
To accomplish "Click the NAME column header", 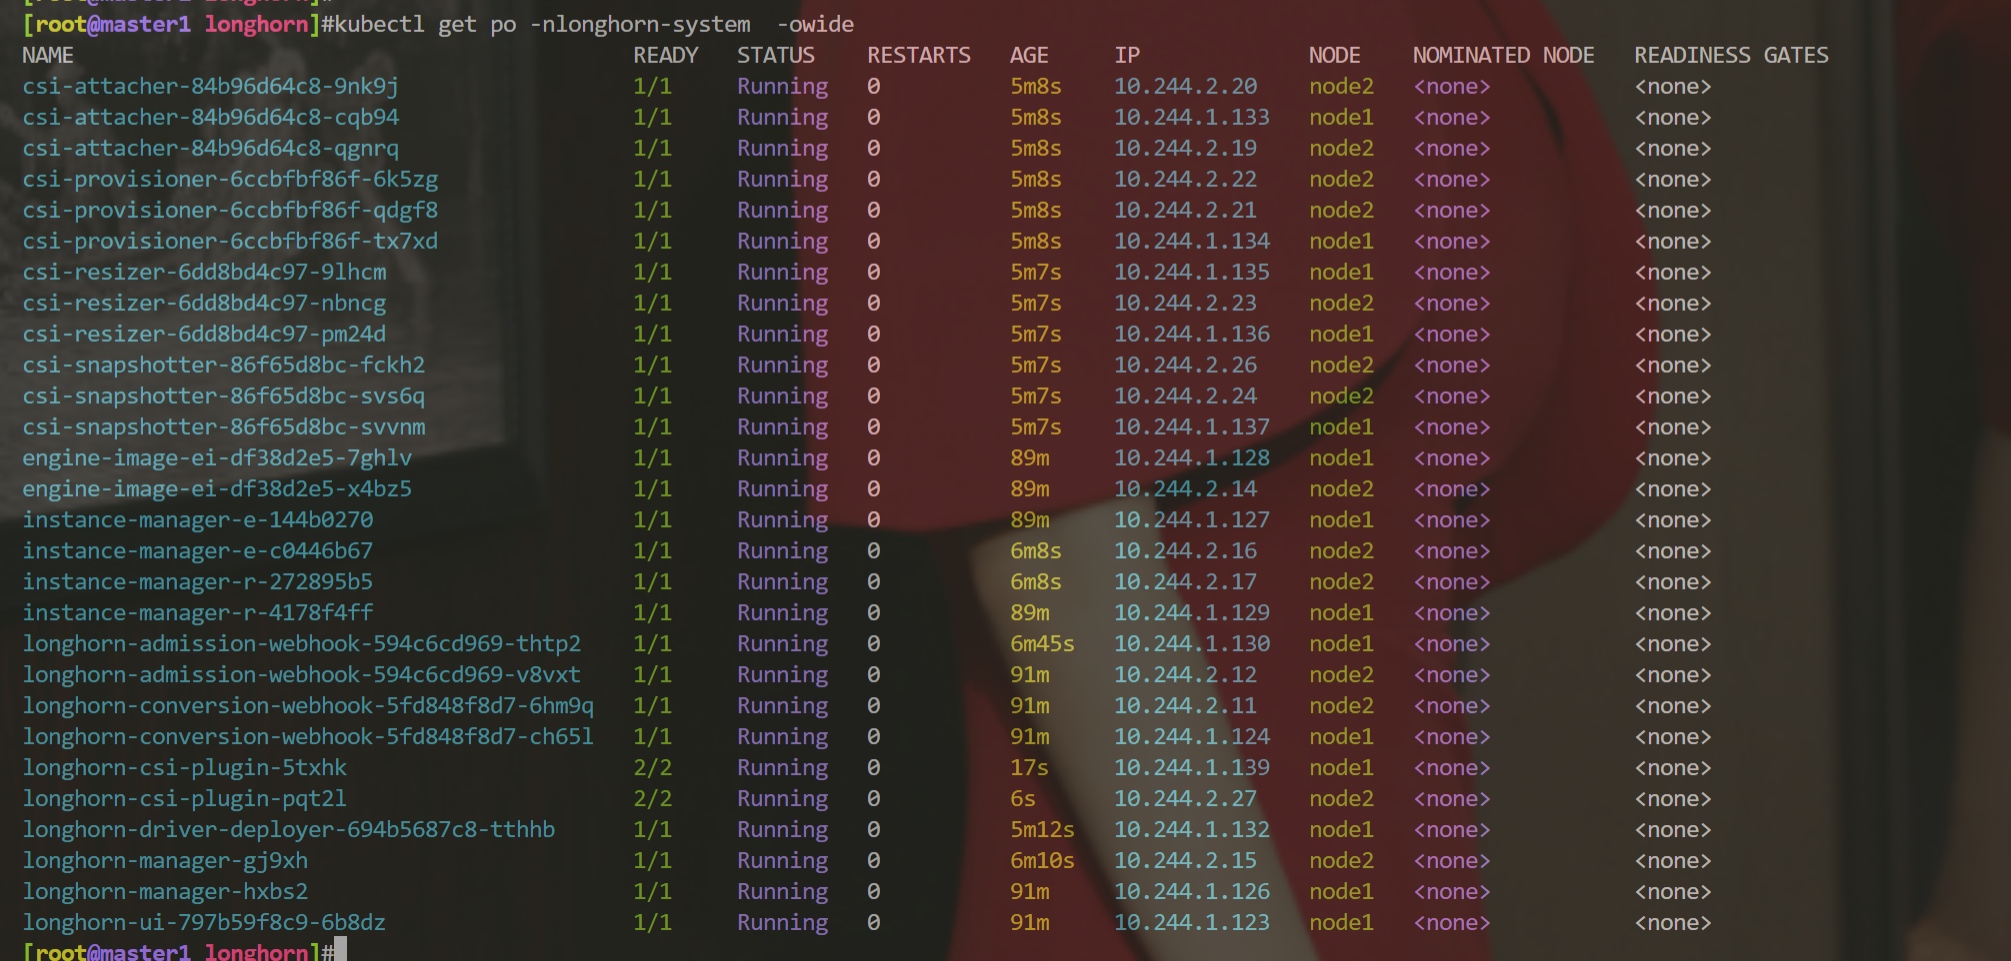I will pos(48,56).
